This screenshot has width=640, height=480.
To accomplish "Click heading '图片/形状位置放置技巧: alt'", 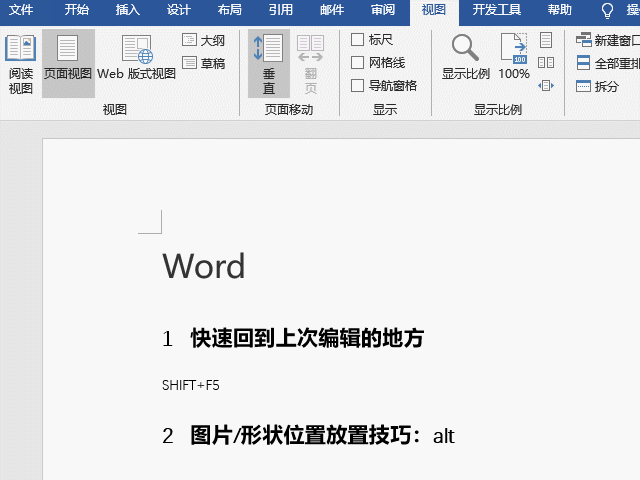I will 322,435.
